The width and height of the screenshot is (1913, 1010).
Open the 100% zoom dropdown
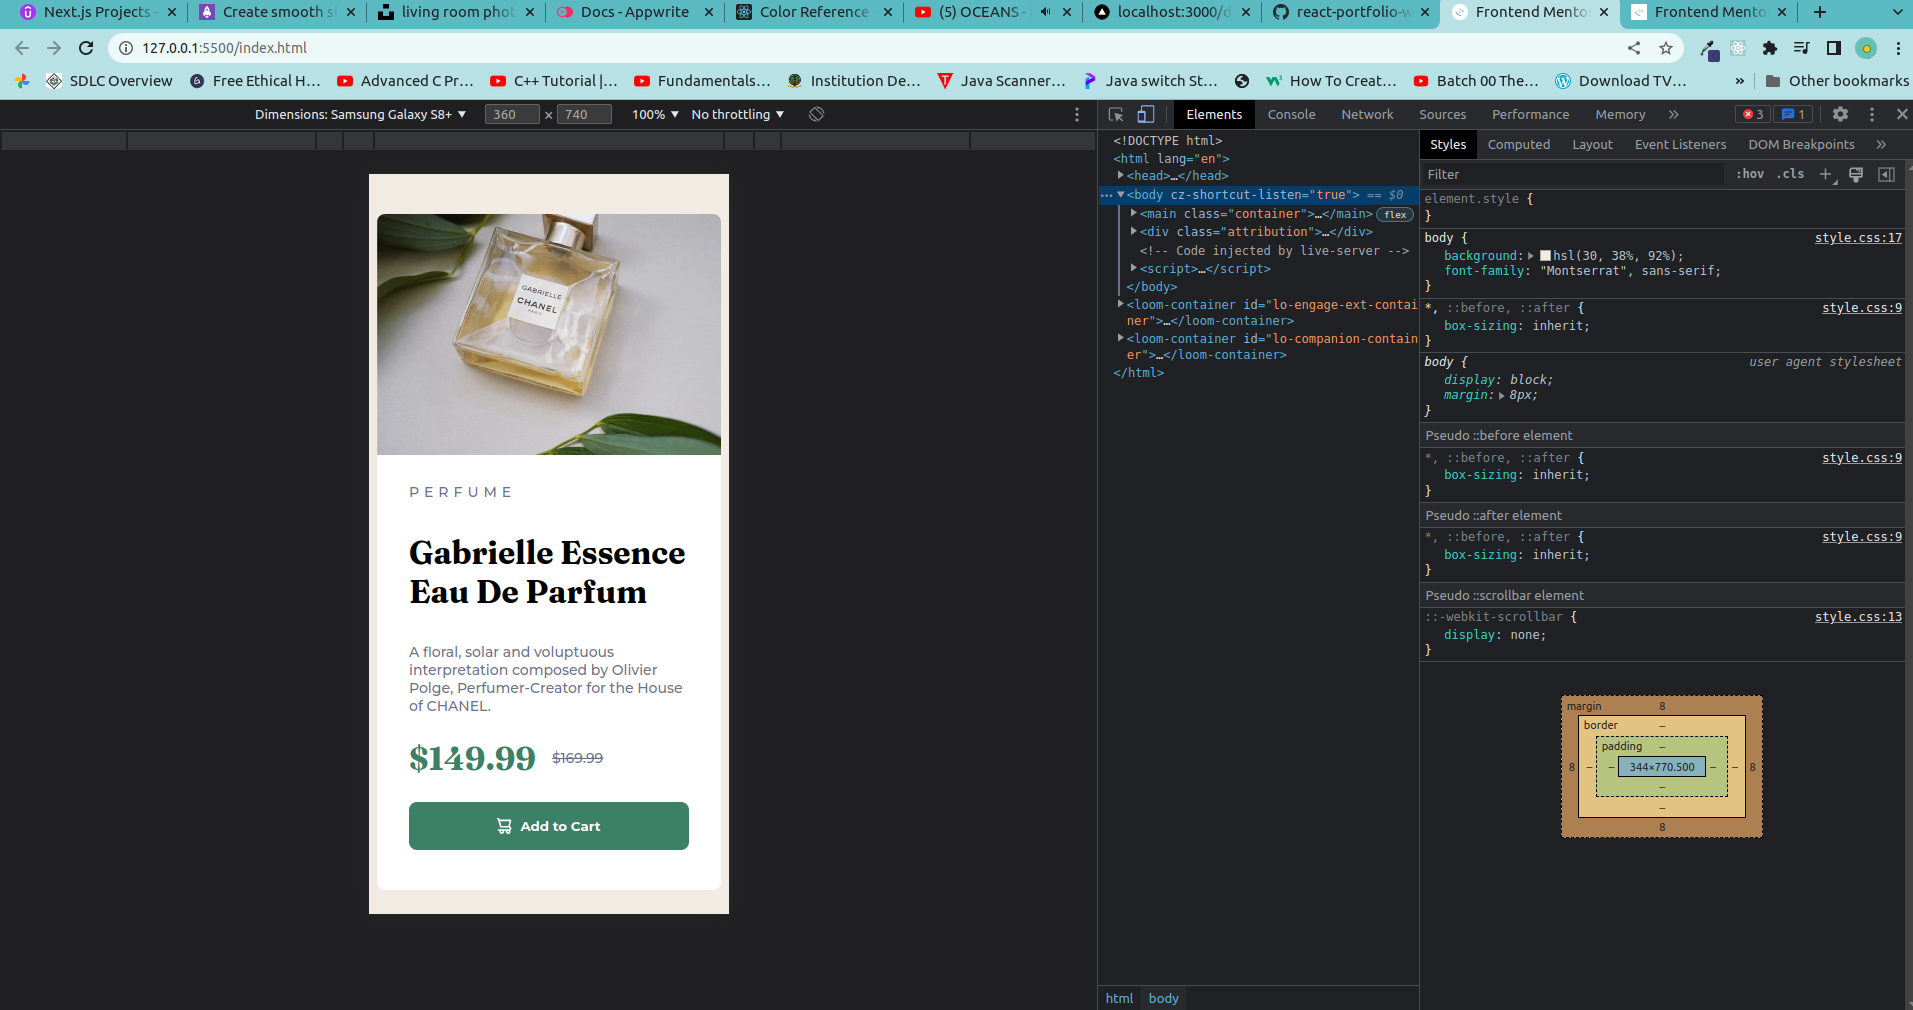click(x=655, y=114)
